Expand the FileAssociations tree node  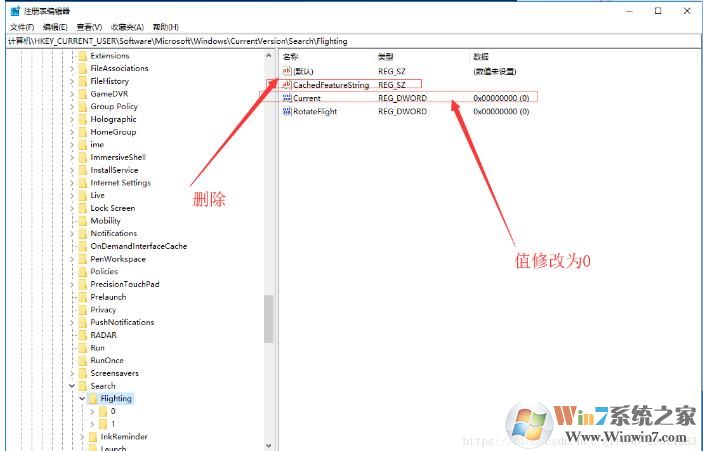tap(72, 68)
